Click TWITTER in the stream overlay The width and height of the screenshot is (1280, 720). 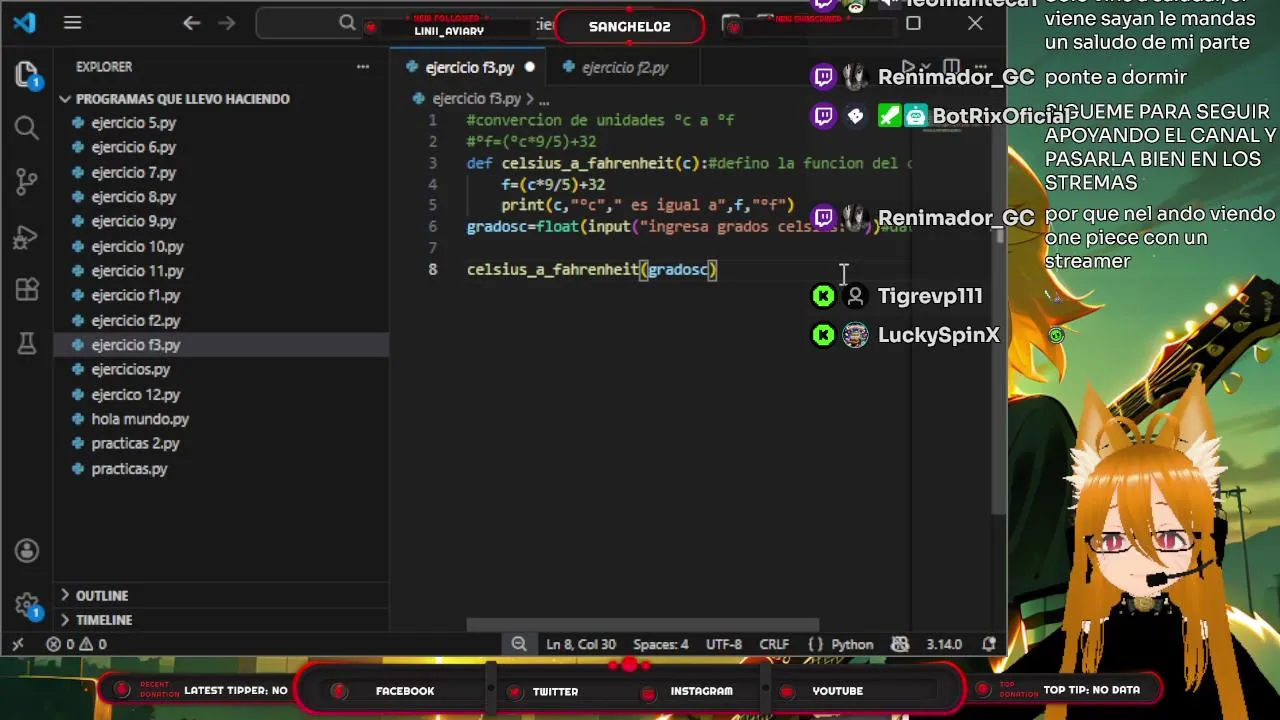click(x=555, y=691)
